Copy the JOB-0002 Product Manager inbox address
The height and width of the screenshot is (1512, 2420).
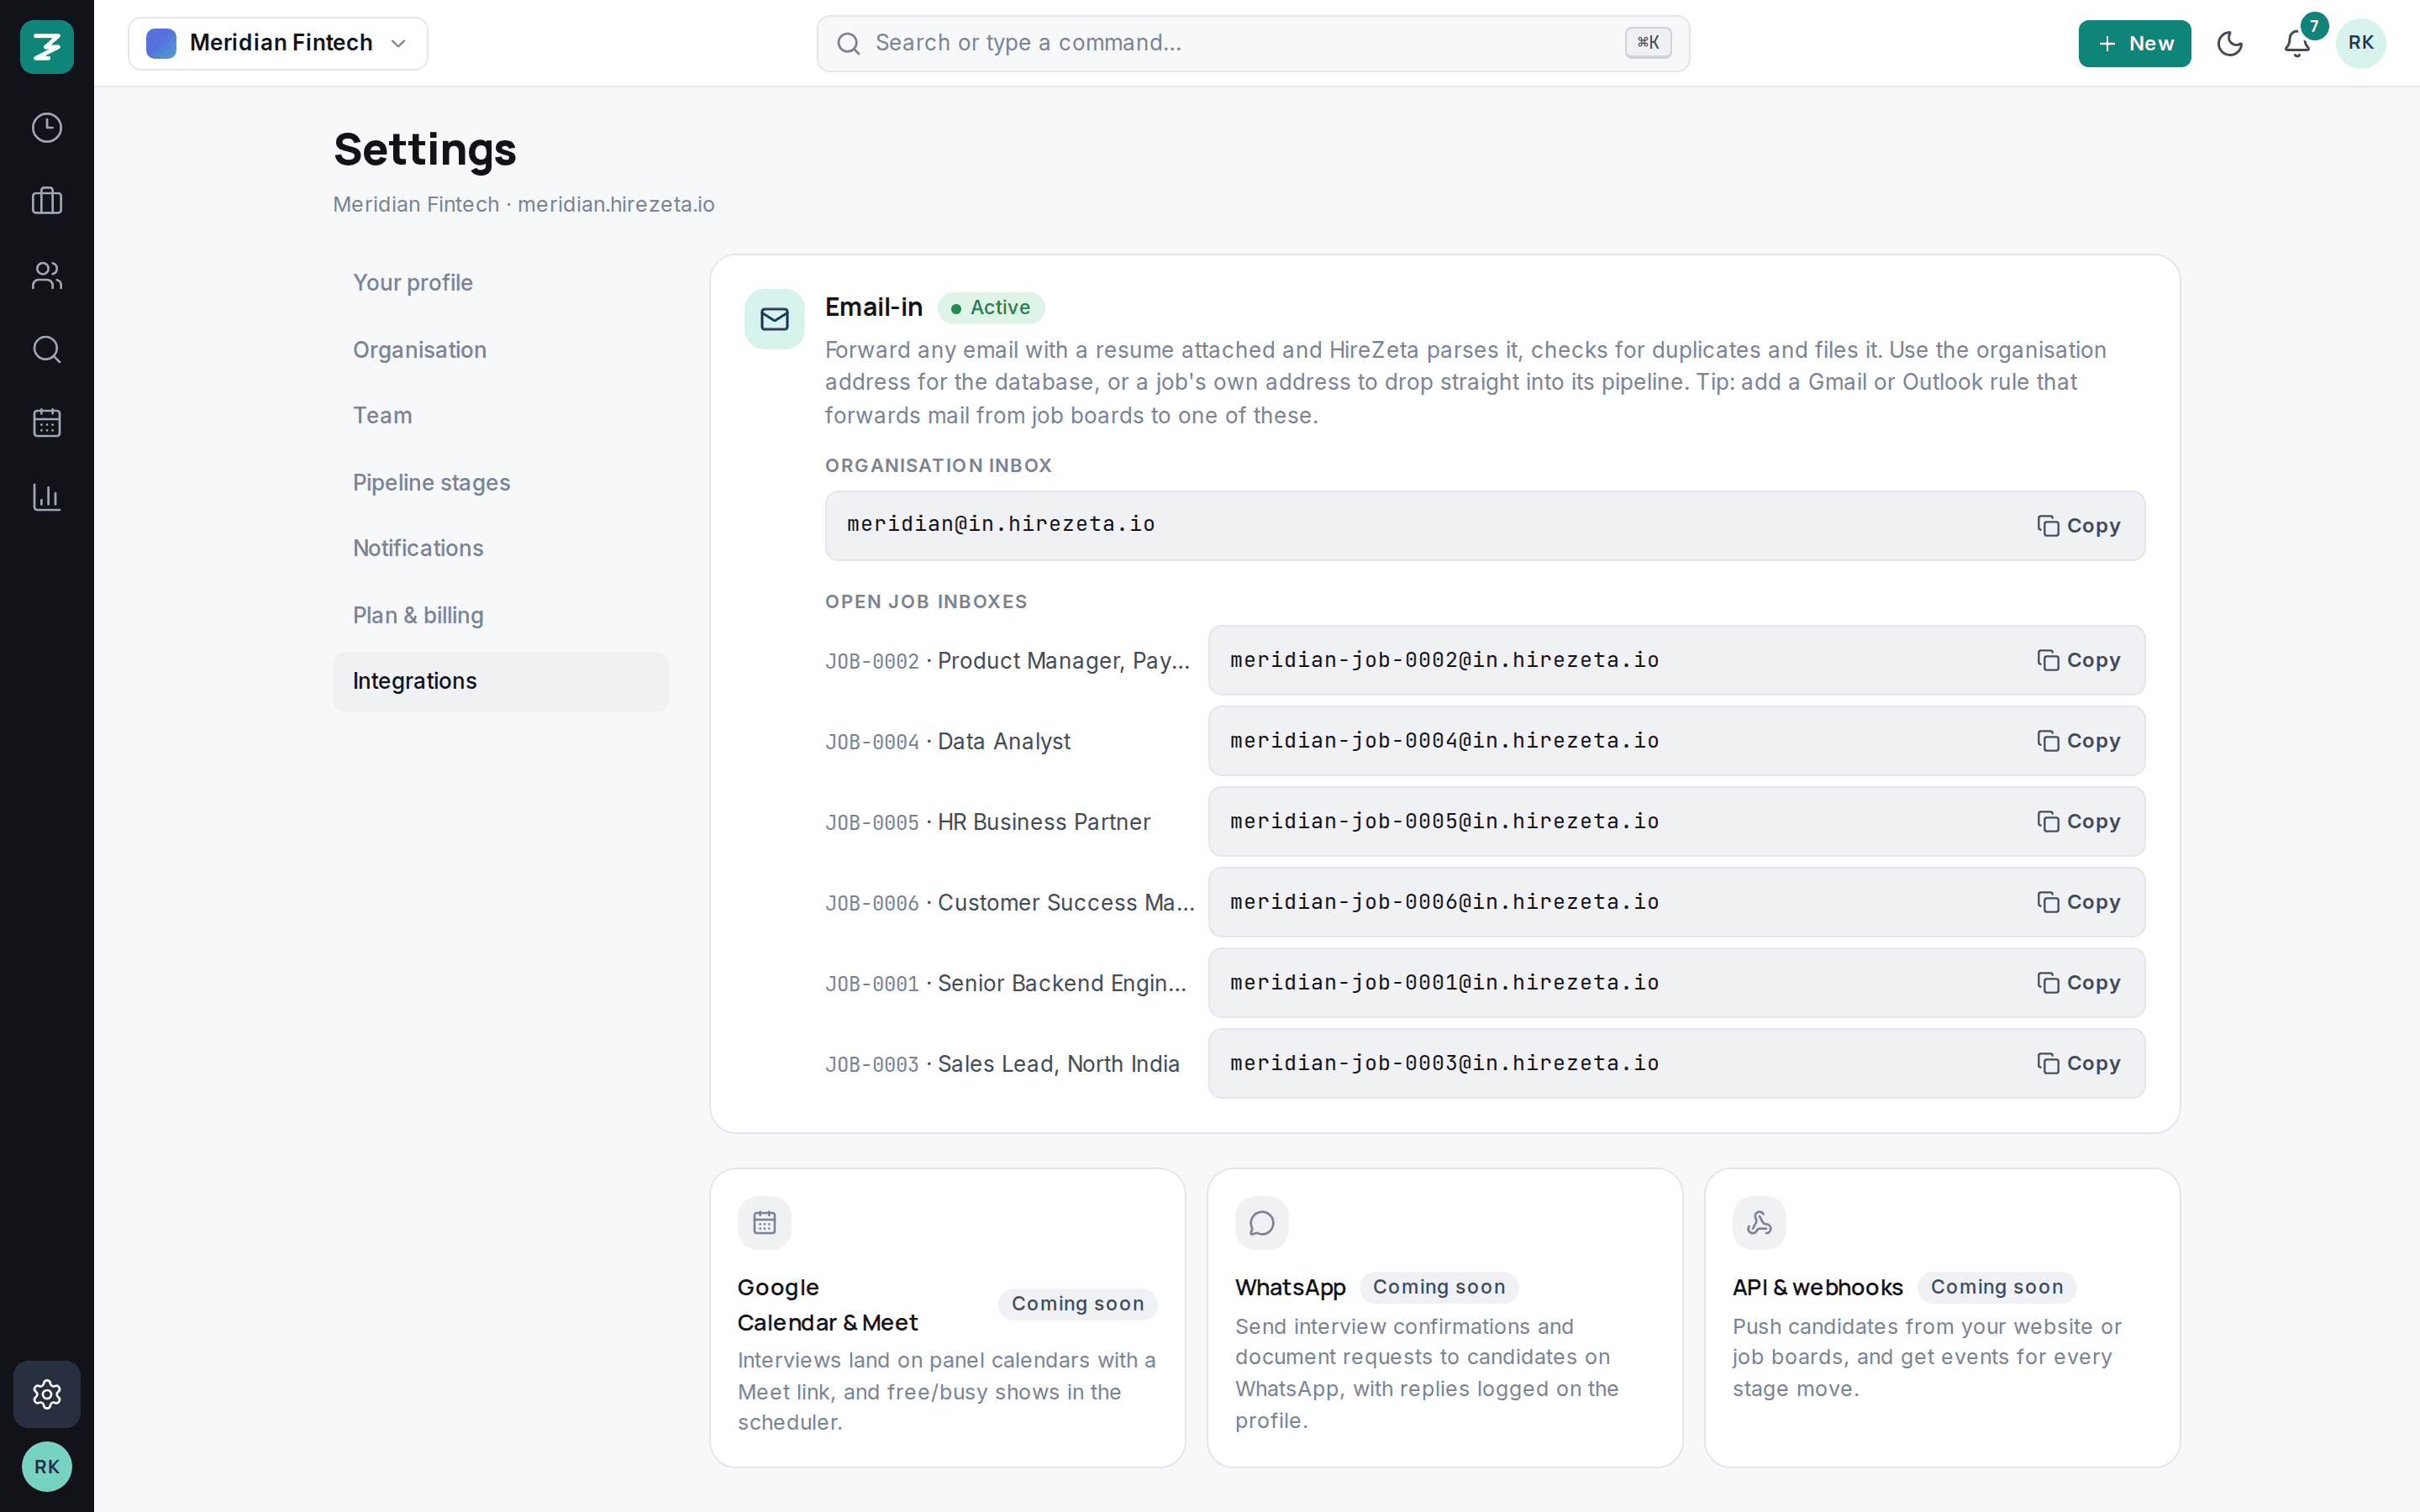[2078, 660]
